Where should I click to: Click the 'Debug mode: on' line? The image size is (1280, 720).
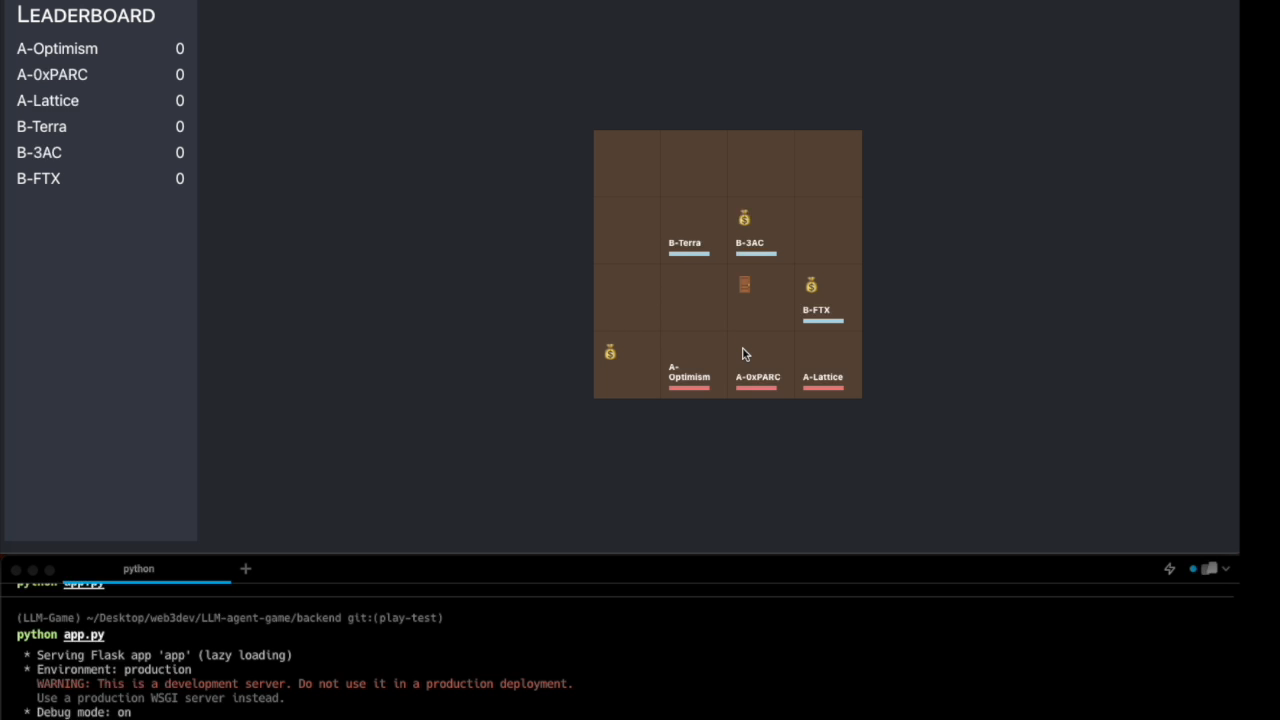pyautogui.click(x=77, y=713)
